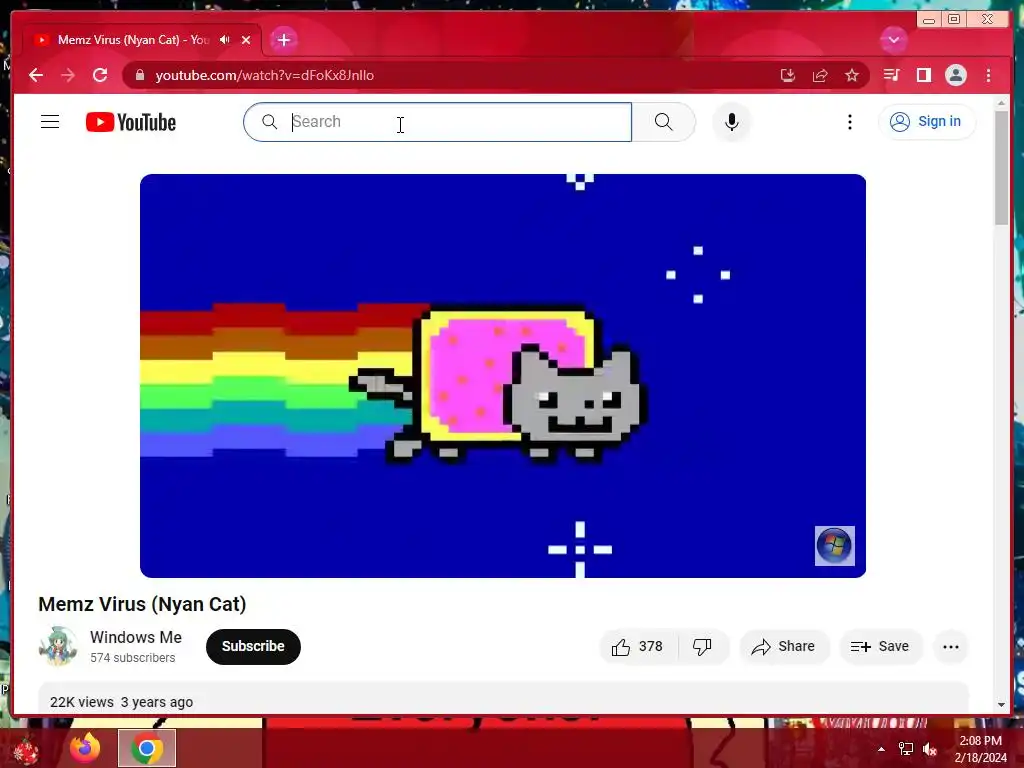This screenshot has width=1024, height=768.
Task: Share the video
Action: tap(784, 647)
